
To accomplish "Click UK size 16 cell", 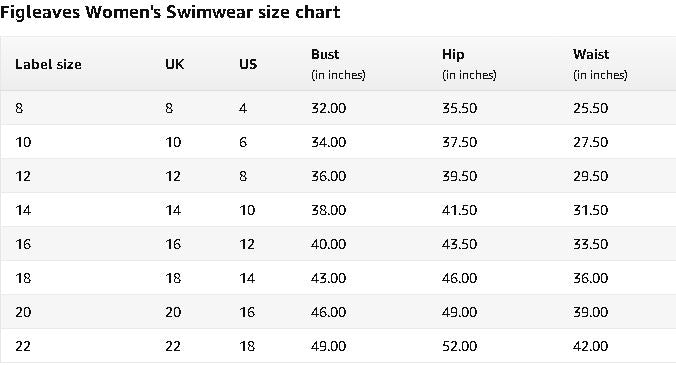I will click(x=173, y=244).
